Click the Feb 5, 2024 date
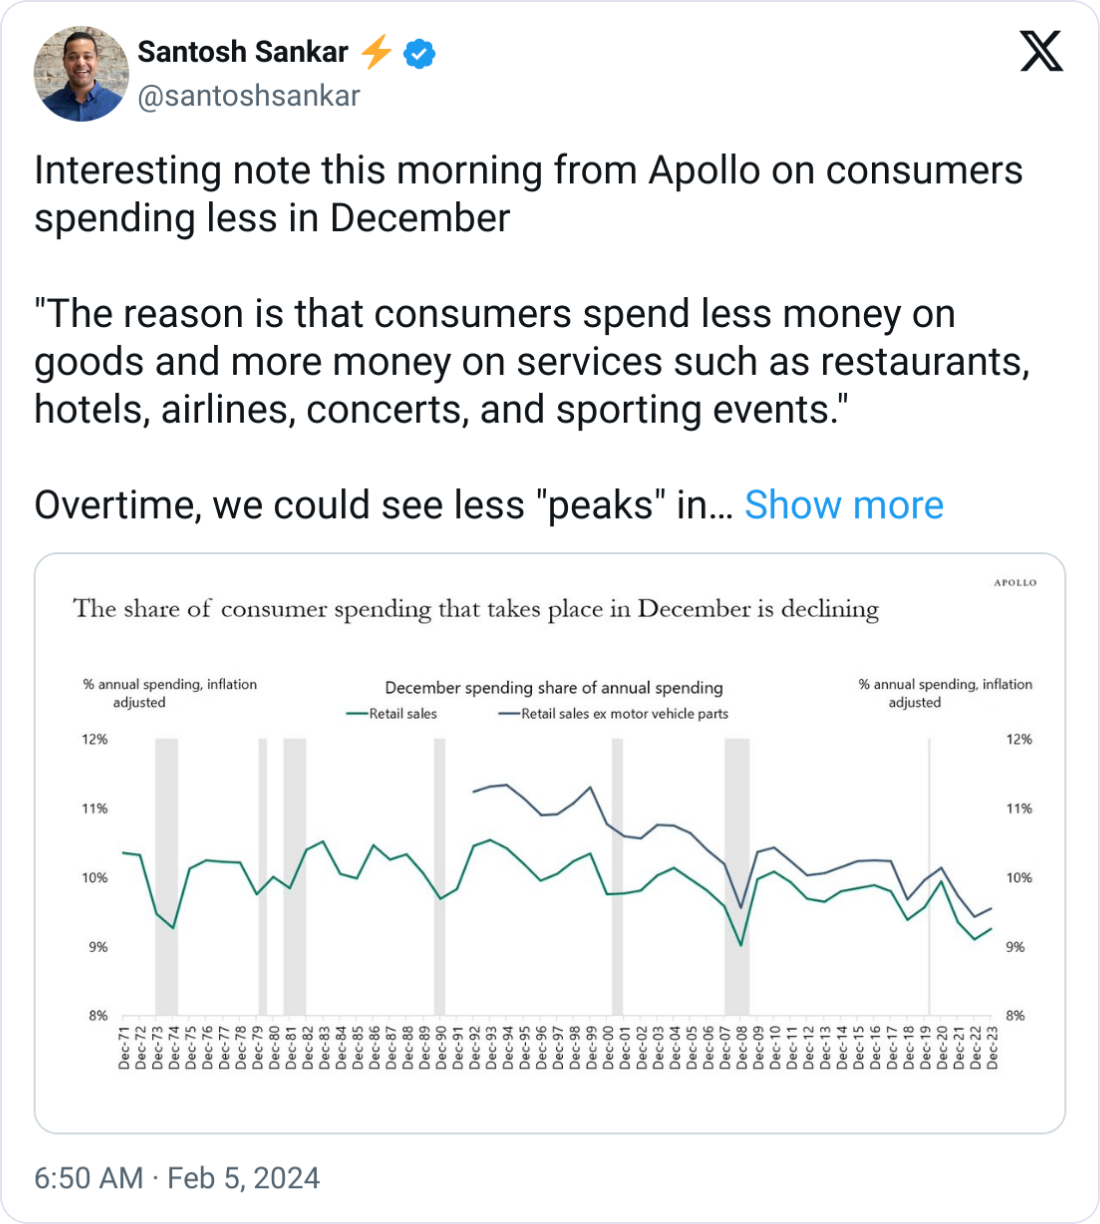This screenshot has width=1100, height=1224. coord(243,1178)
